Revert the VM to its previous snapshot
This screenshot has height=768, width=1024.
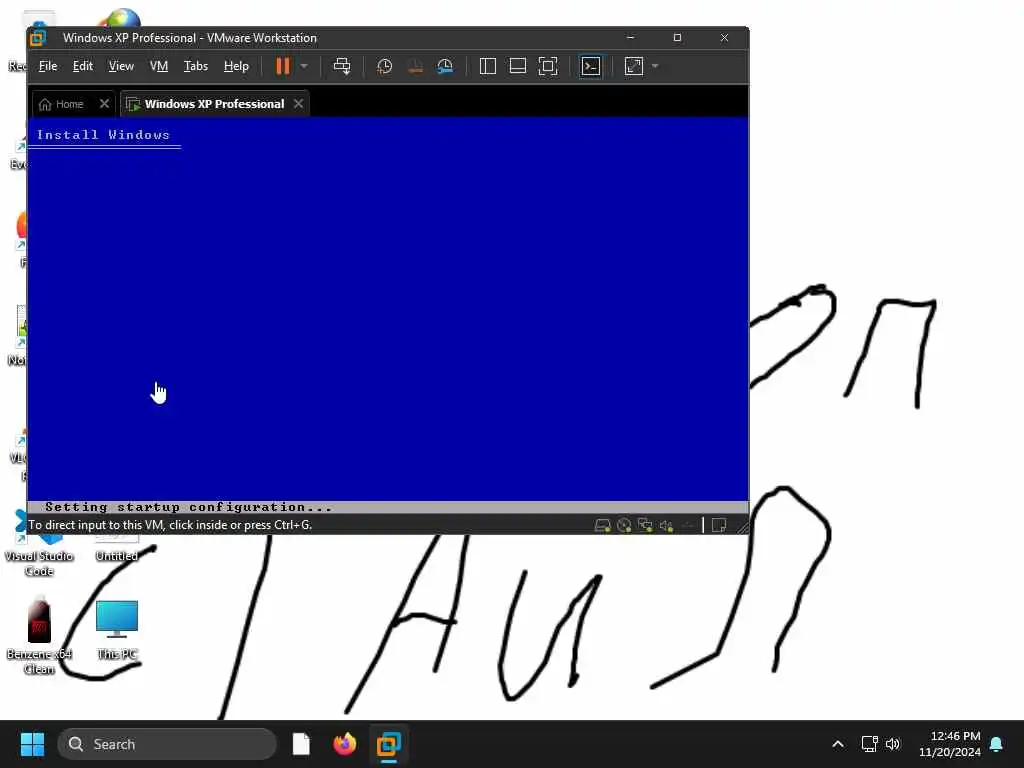click(x=415, y=66)
